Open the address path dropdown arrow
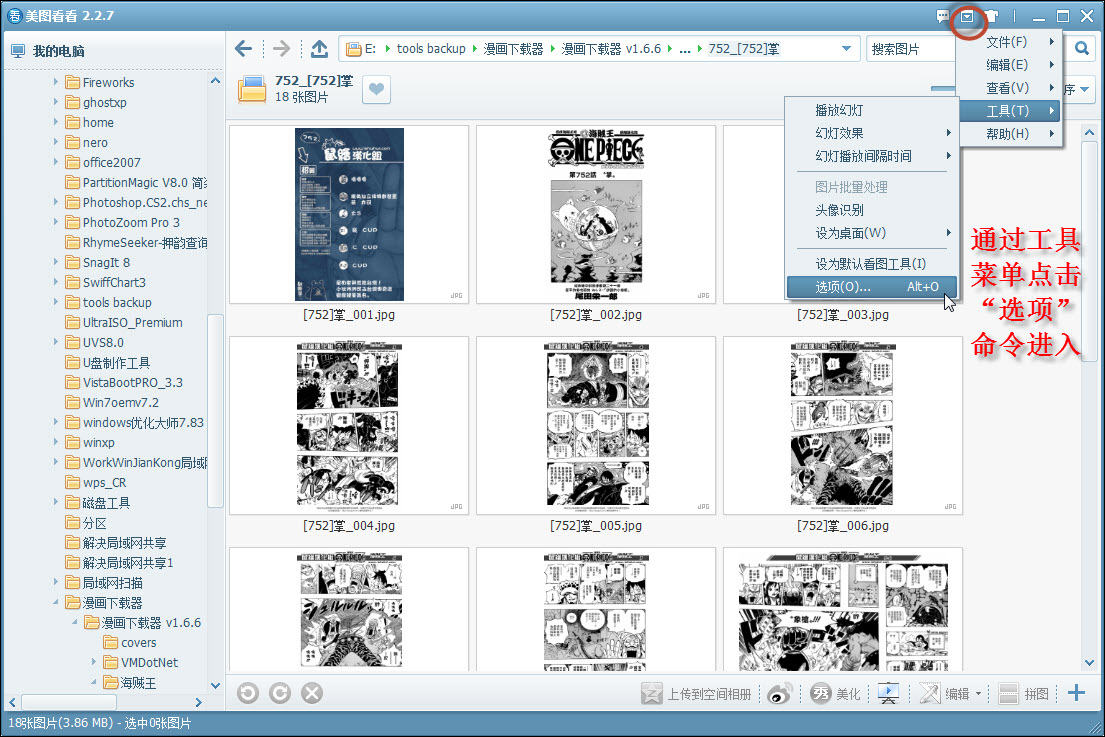Viewport: 1105px width, 737px height. point(846,49)
